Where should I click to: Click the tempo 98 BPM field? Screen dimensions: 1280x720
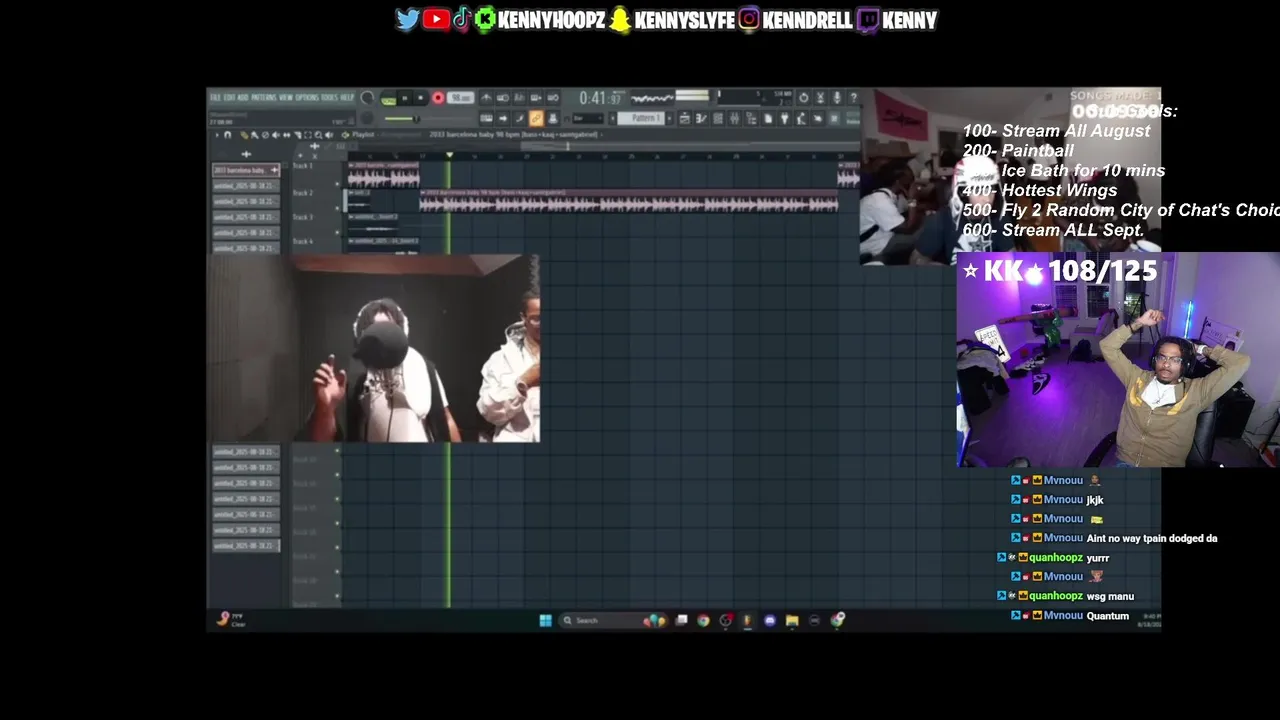point(460,98)
